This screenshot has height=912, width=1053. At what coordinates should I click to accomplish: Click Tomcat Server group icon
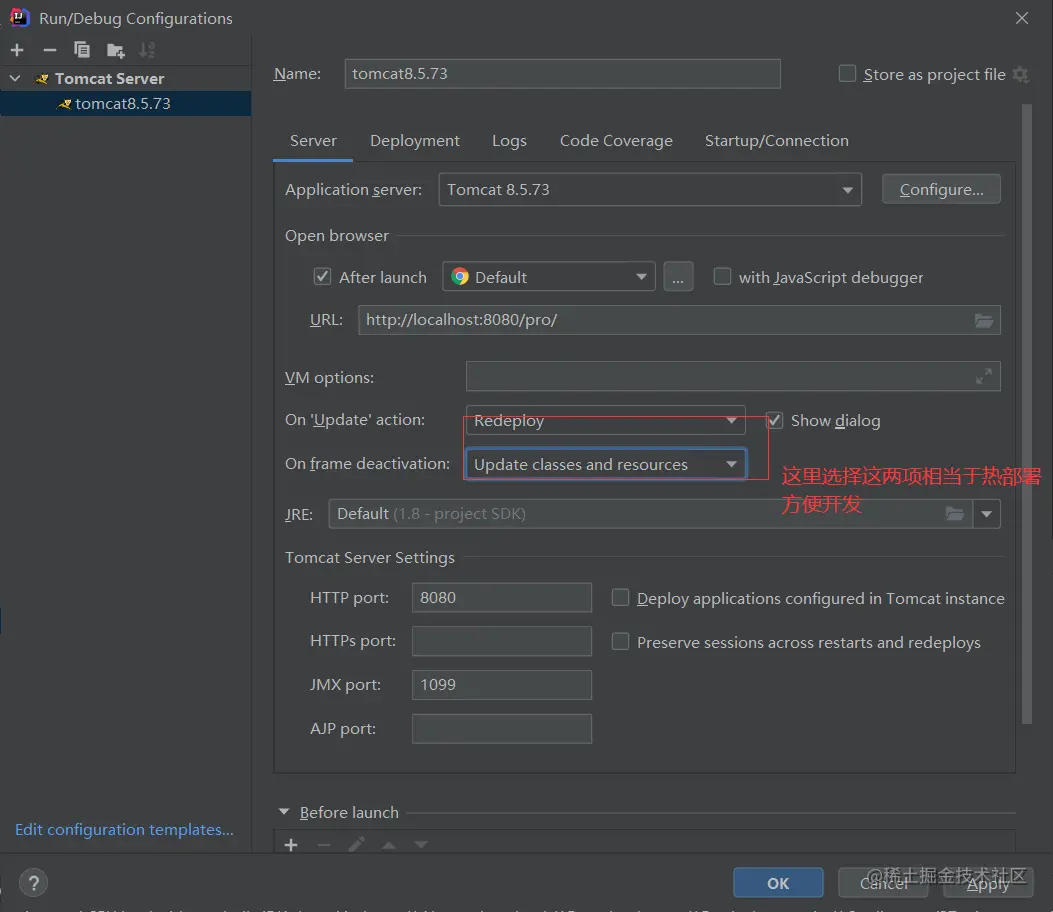coord(42,79)
